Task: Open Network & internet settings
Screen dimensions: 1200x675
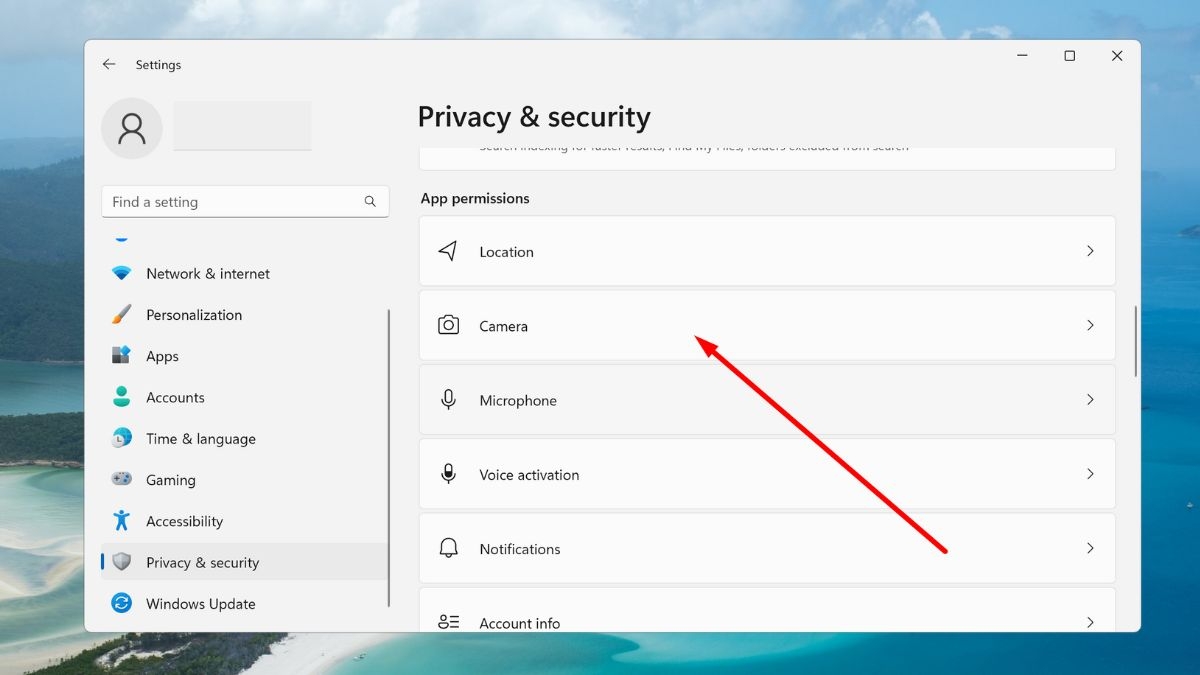Action: click(x=244, y=273)
